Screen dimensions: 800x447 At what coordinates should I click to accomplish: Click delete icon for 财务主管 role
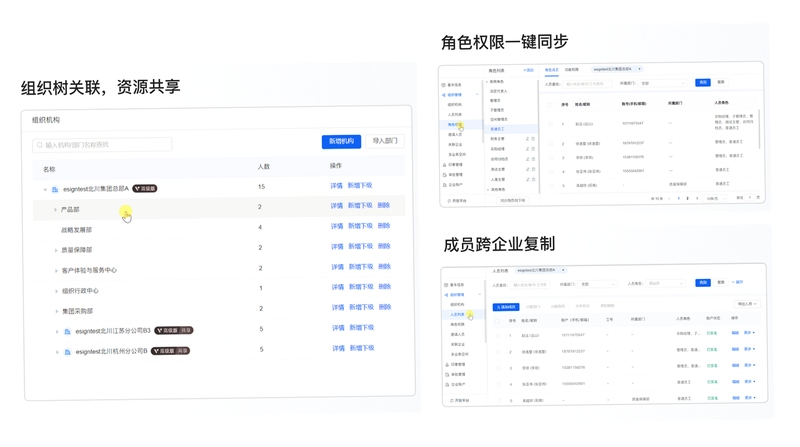pyautogui.click(x=533, y=139)
